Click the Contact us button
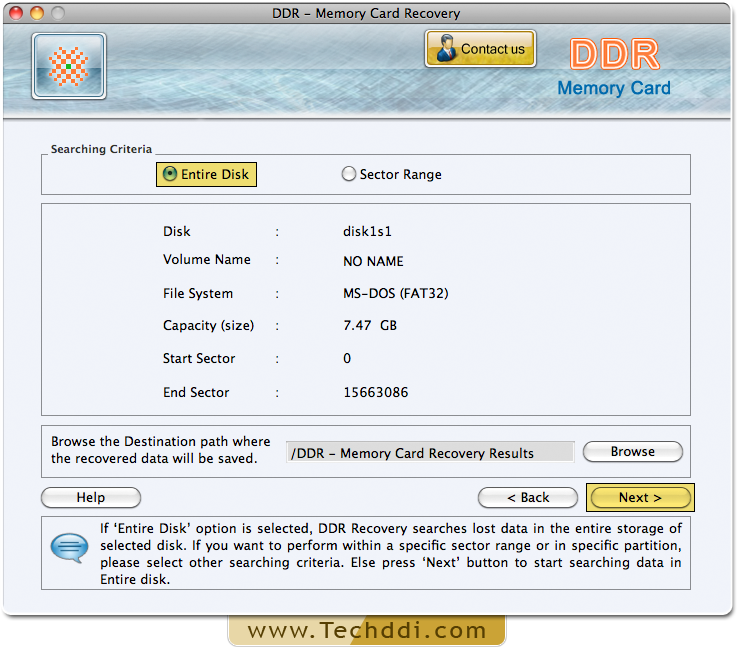 pos(480,49)
